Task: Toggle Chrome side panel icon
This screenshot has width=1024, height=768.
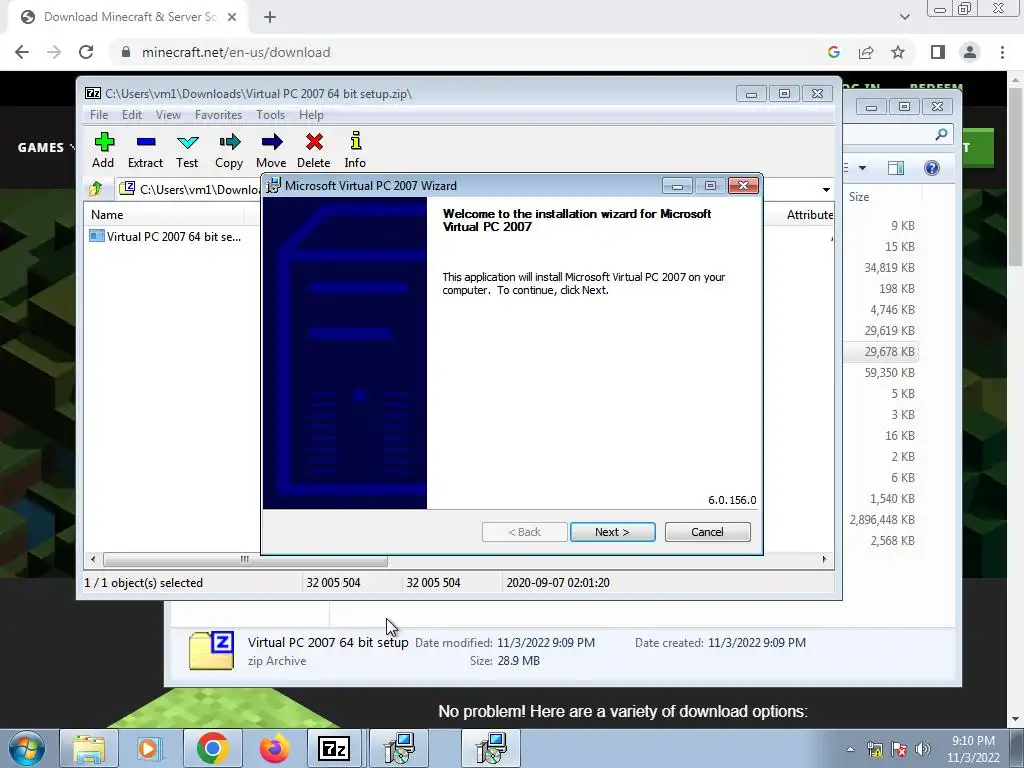Action: point(938,52)
